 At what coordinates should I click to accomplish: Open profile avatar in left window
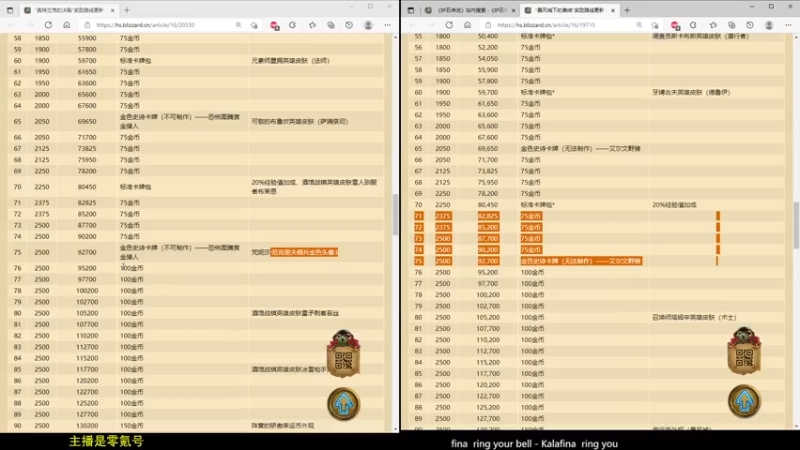pyautogui.click(x=368, y=25)
